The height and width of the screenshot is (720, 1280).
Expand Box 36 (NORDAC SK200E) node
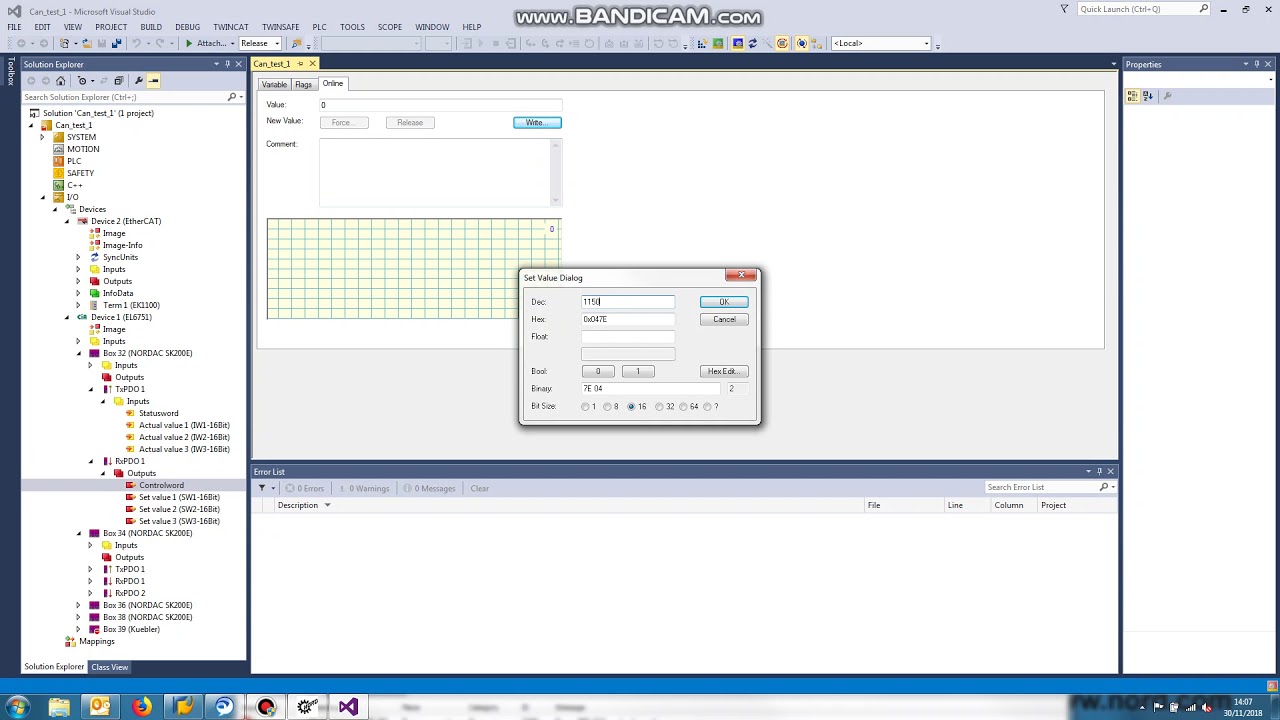(79, 605)
